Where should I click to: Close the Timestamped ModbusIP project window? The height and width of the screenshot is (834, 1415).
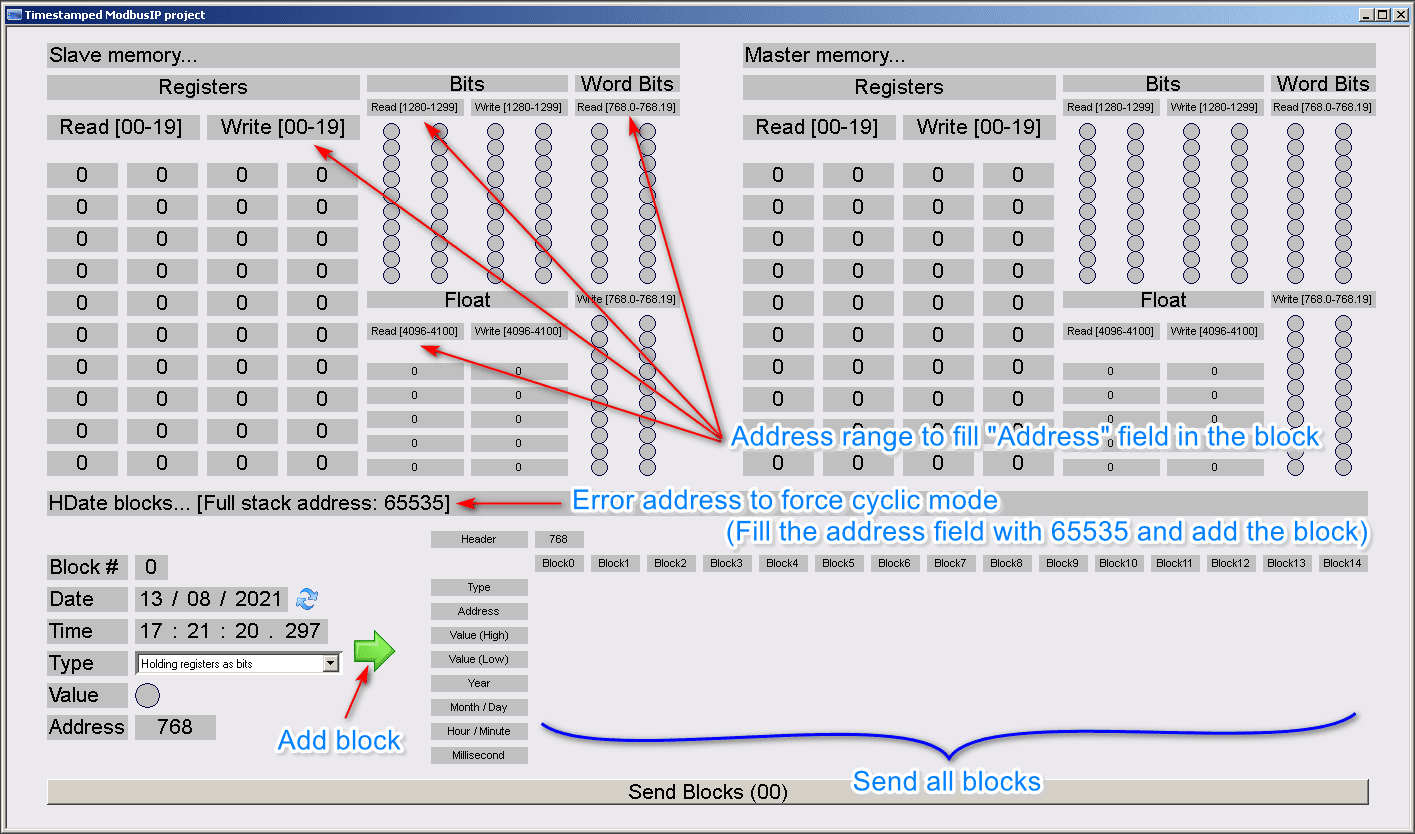click(x=1400, y=14)
